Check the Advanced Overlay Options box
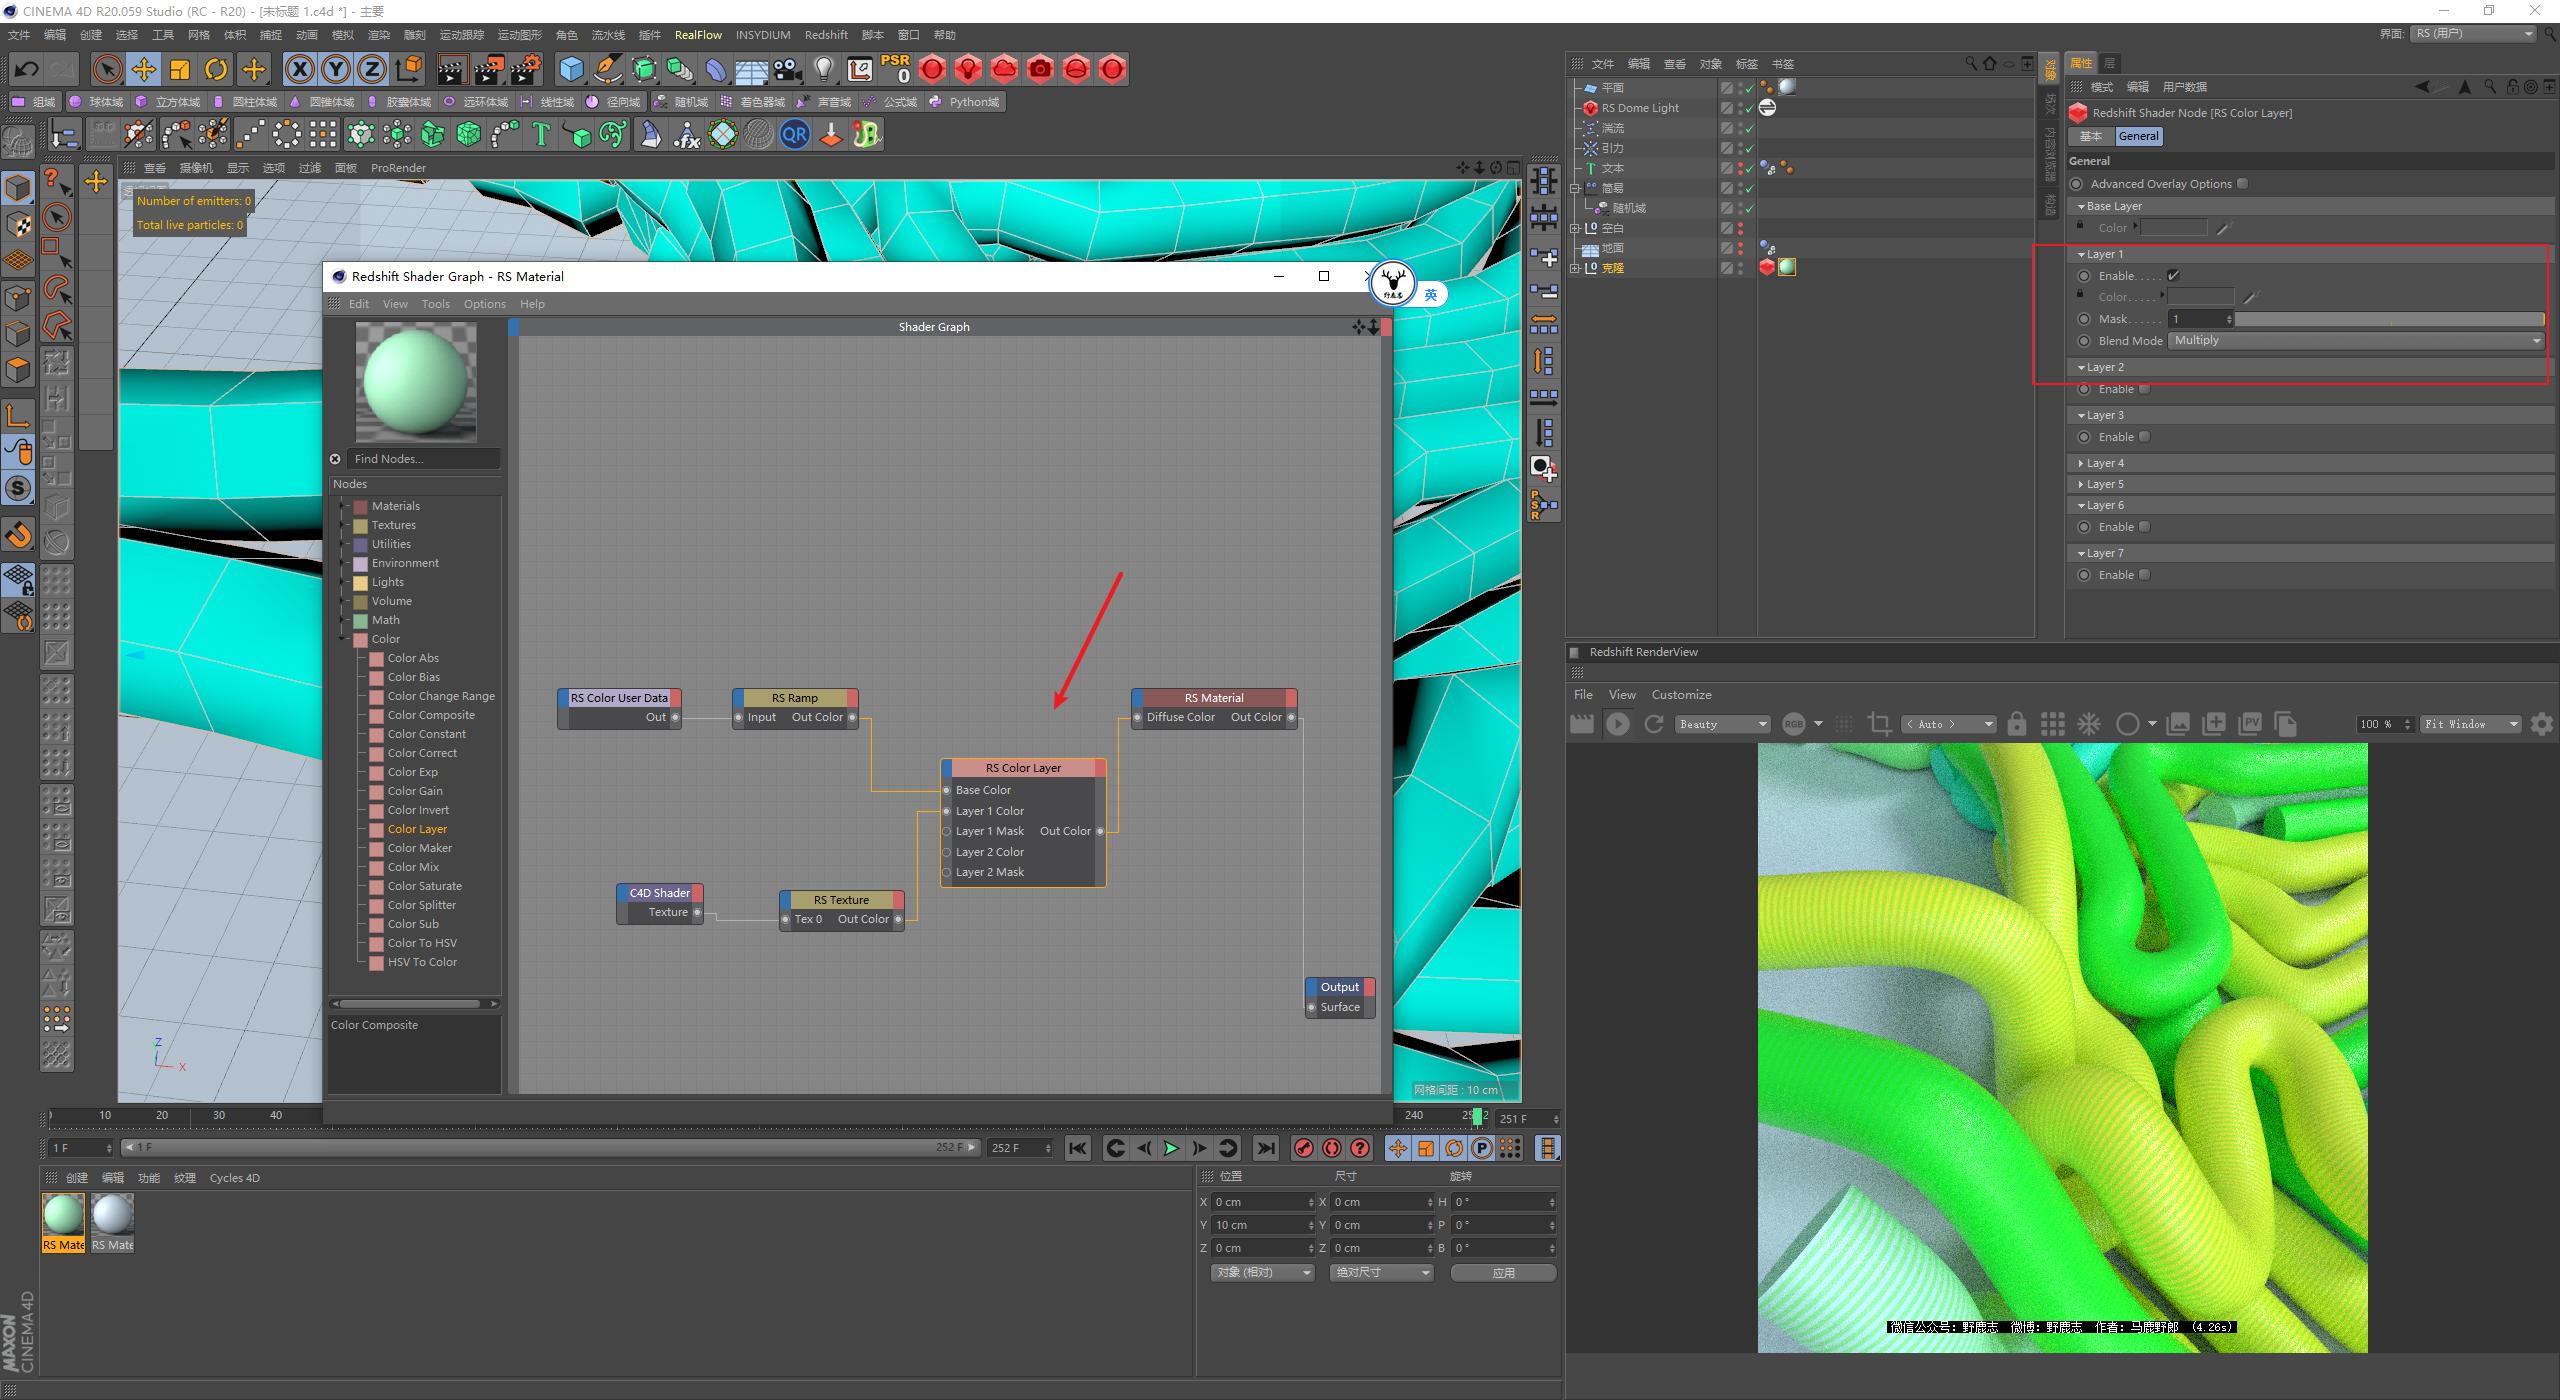The image size is (2560, 1400). pyautogui.click(x=2243, y=183)
